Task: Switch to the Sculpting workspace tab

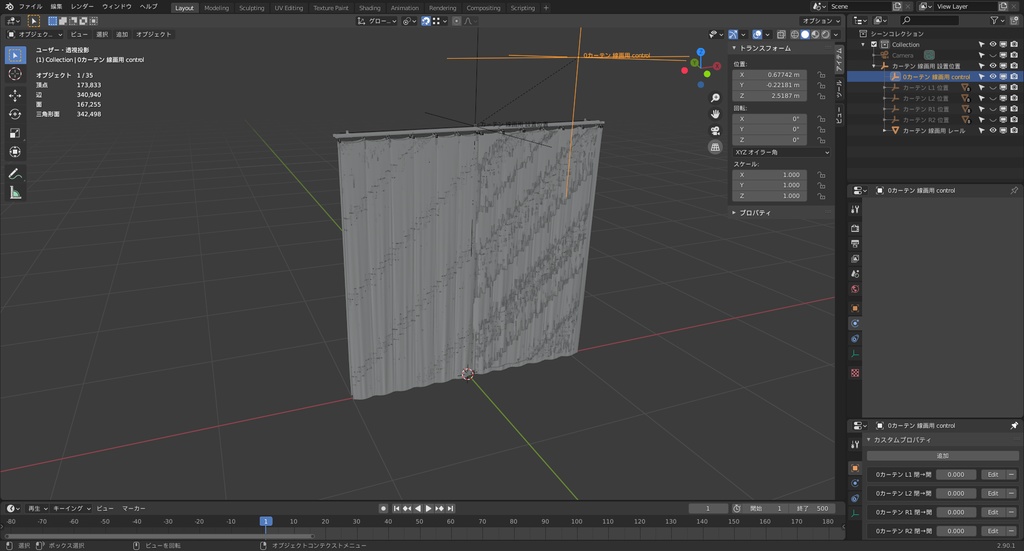Action: pyautogui.click(x=251, y=7)
